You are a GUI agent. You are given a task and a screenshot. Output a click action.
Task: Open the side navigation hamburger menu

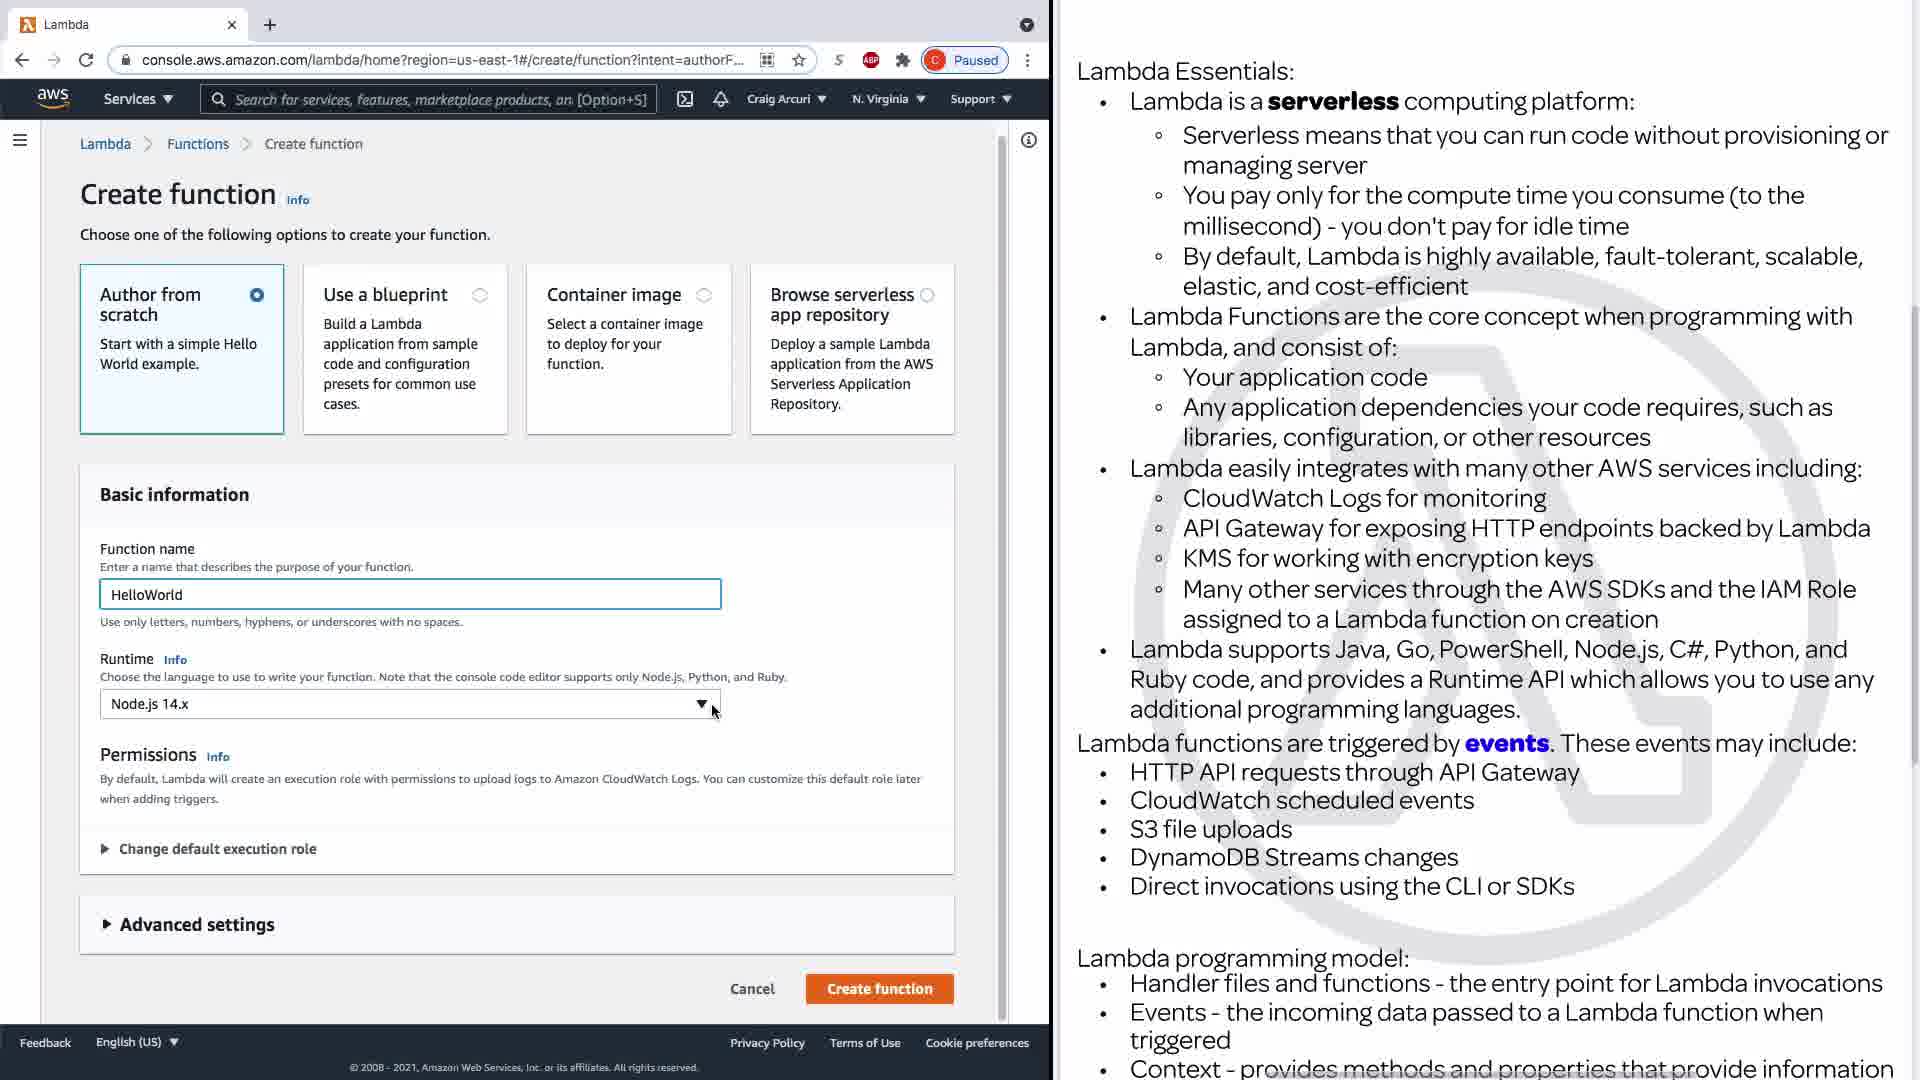click(20, 140)
